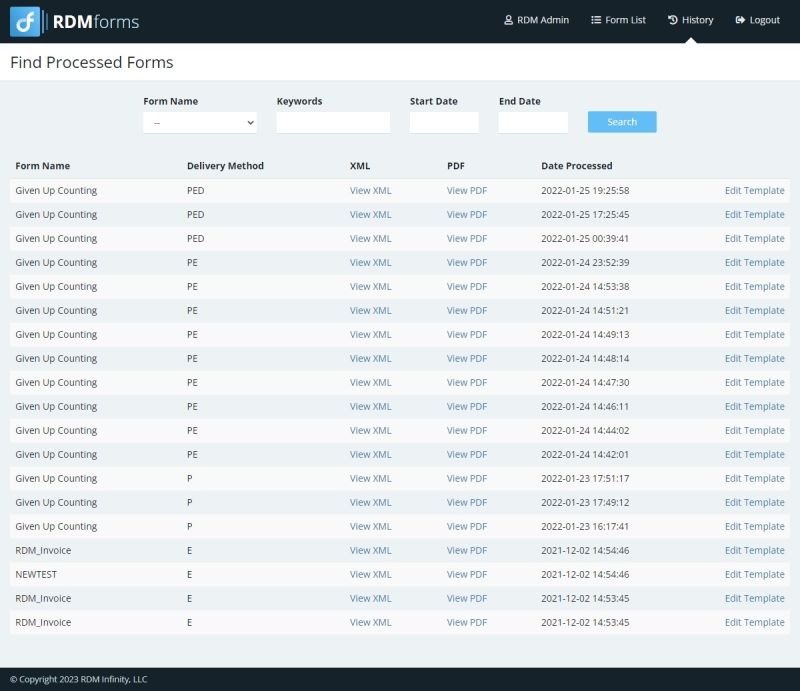Edit Template on the bottom RDM_Invoice row
The width and height of the screenshot is (800, 691).
pos(754,622)
